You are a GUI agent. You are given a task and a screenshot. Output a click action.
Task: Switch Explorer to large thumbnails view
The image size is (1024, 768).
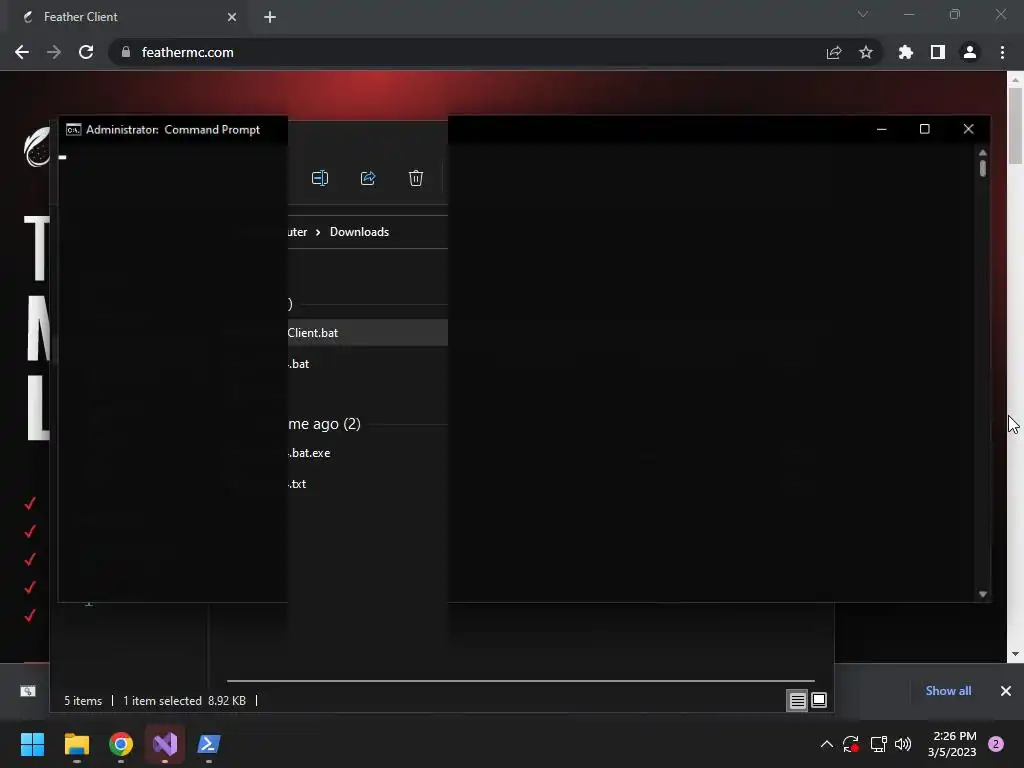pyautogui.click(x=818, y=700)
